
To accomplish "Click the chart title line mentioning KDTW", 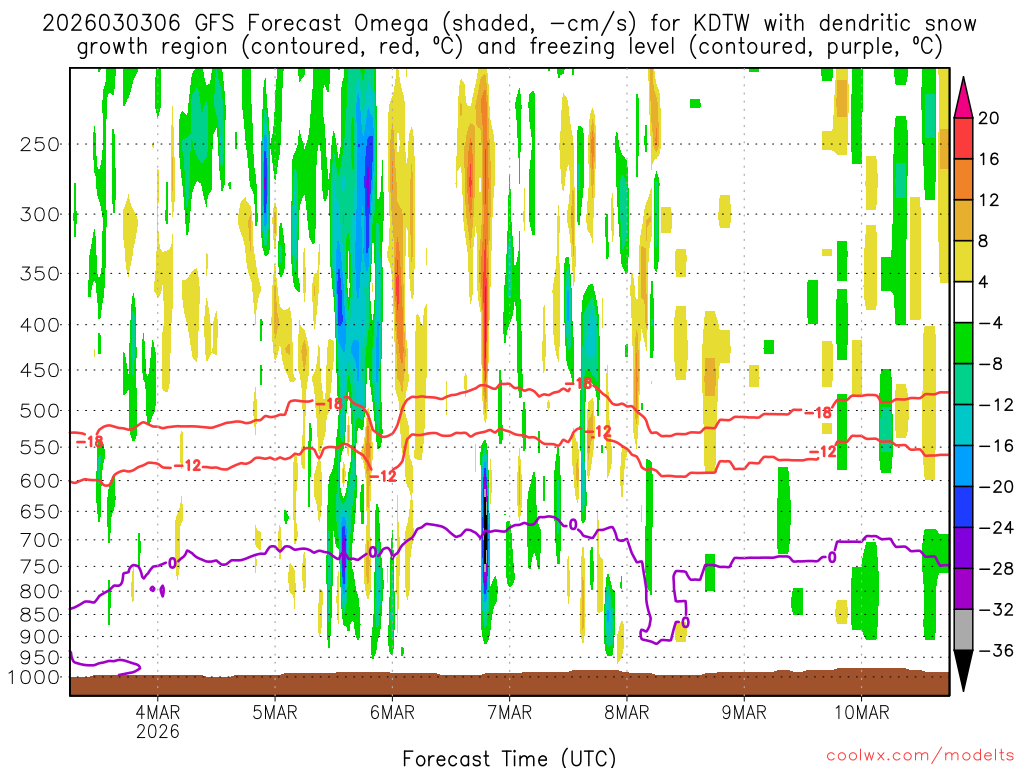I will coord(509,24).
